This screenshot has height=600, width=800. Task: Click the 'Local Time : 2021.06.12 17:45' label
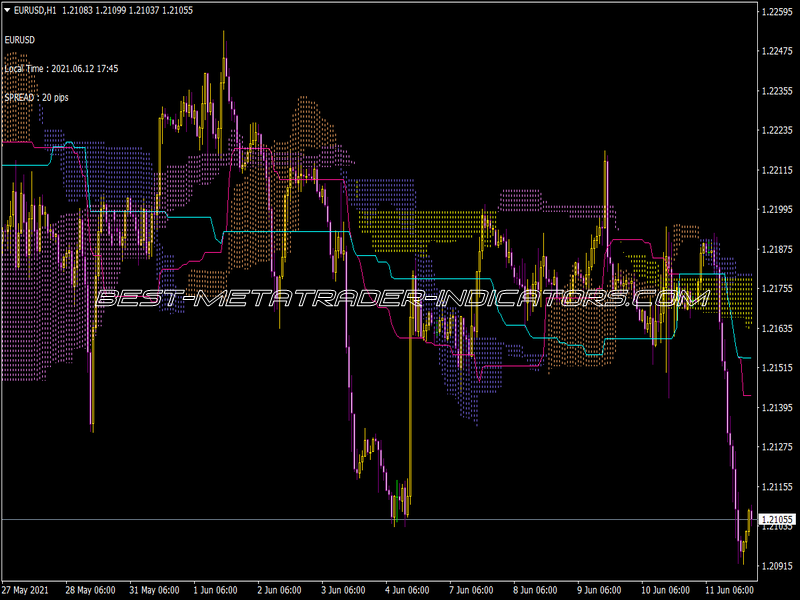pyautogui.click(x=61, y=69)
